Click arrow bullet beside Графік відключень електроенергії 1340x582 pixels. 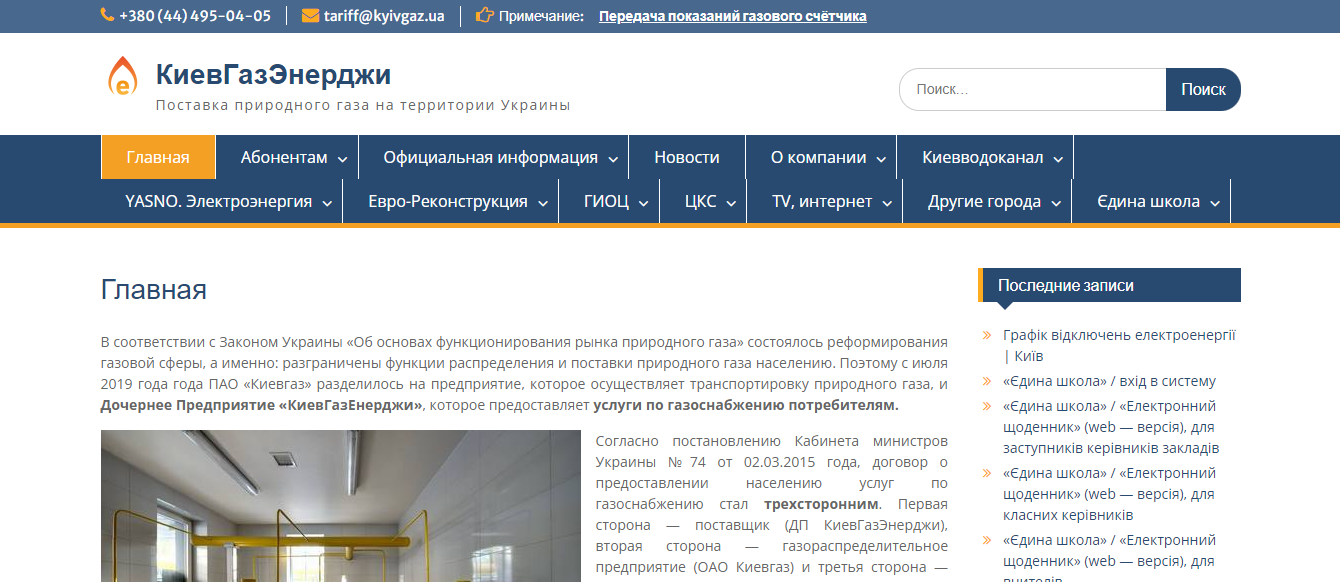(988, 336)
